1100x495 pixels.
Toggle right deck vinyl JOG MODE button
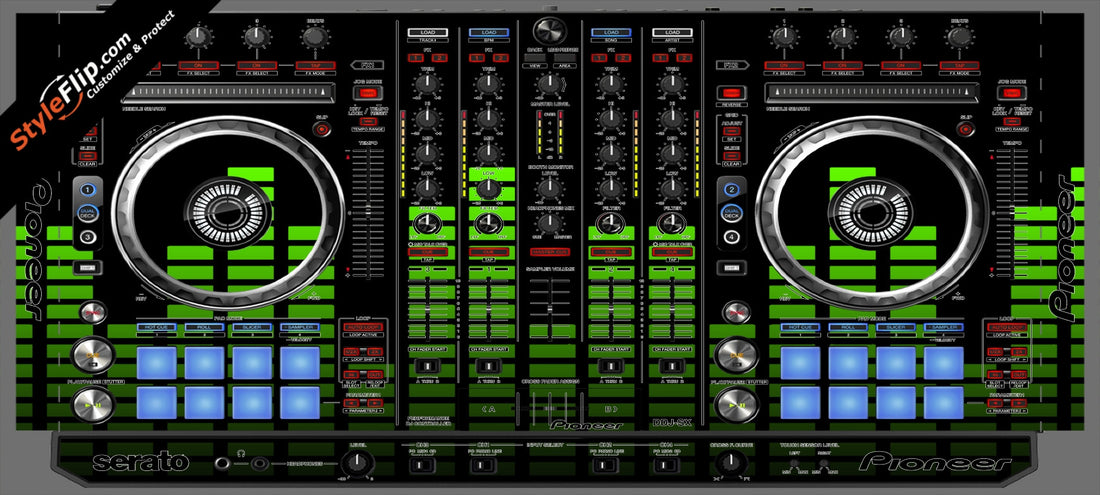pyautogui.click(x=1010, y=93)
